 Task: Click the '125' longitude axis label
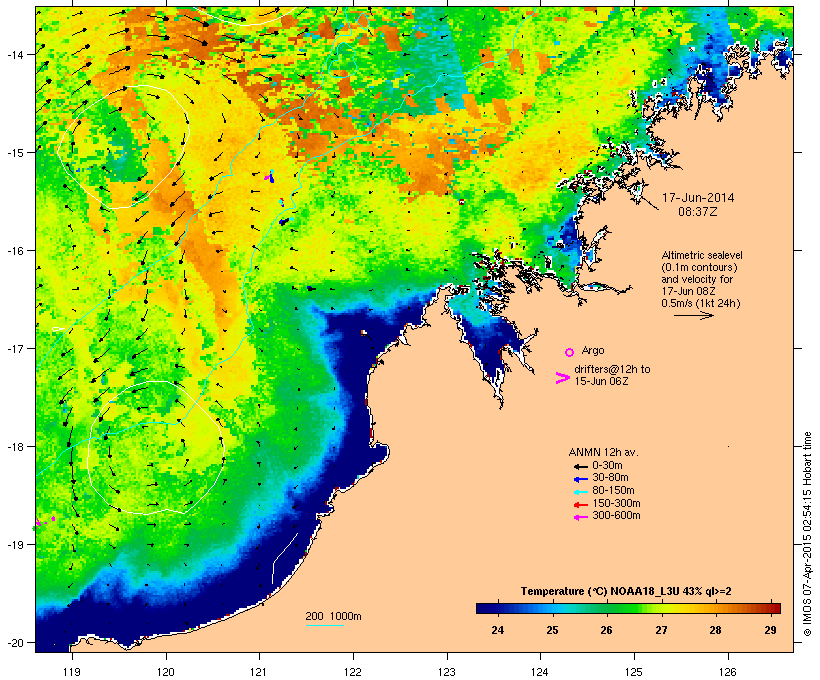pos(634,672)
